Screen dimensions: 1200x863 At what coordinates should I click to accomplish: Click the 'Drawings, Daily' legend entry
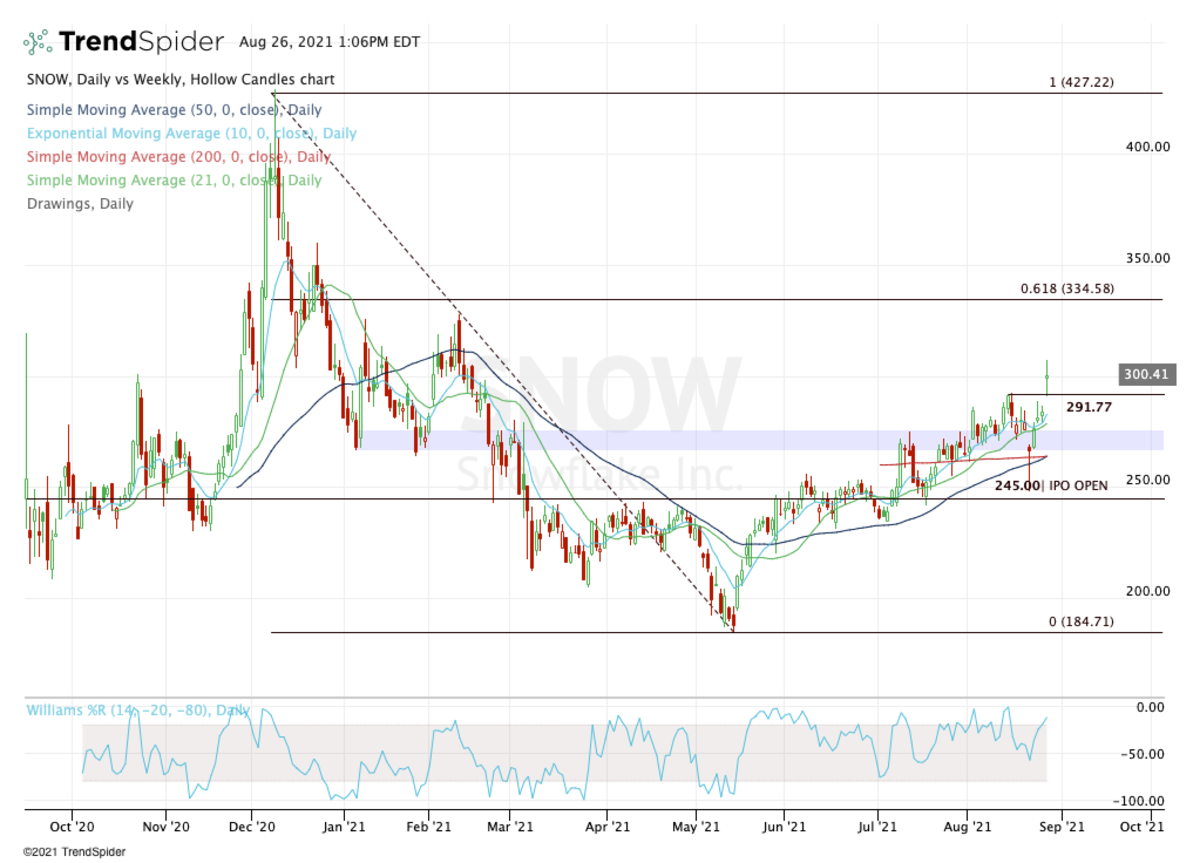(x=79, y=204)
